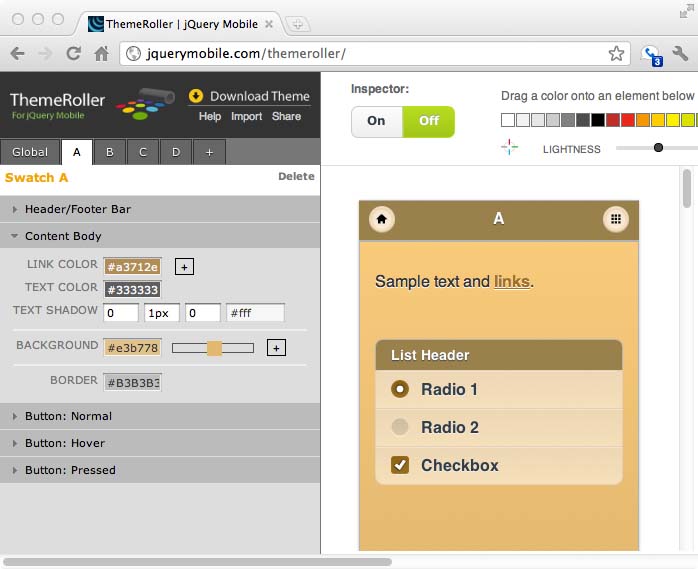Open the Share link
This screenshot has height=569, width=698.
pyautogui.click(x=286, y=116)
